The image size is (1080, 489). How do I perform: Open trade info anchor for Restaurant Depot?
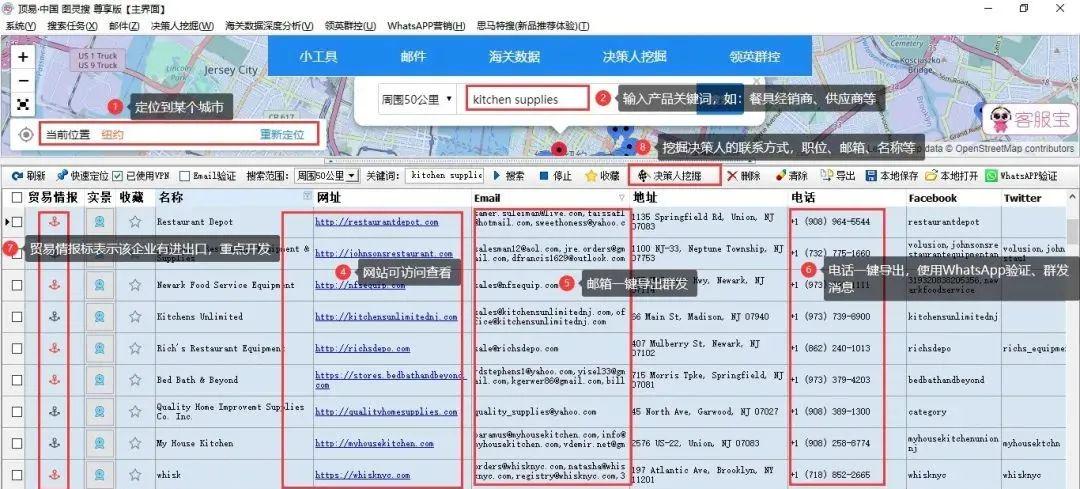pos(54,222)
